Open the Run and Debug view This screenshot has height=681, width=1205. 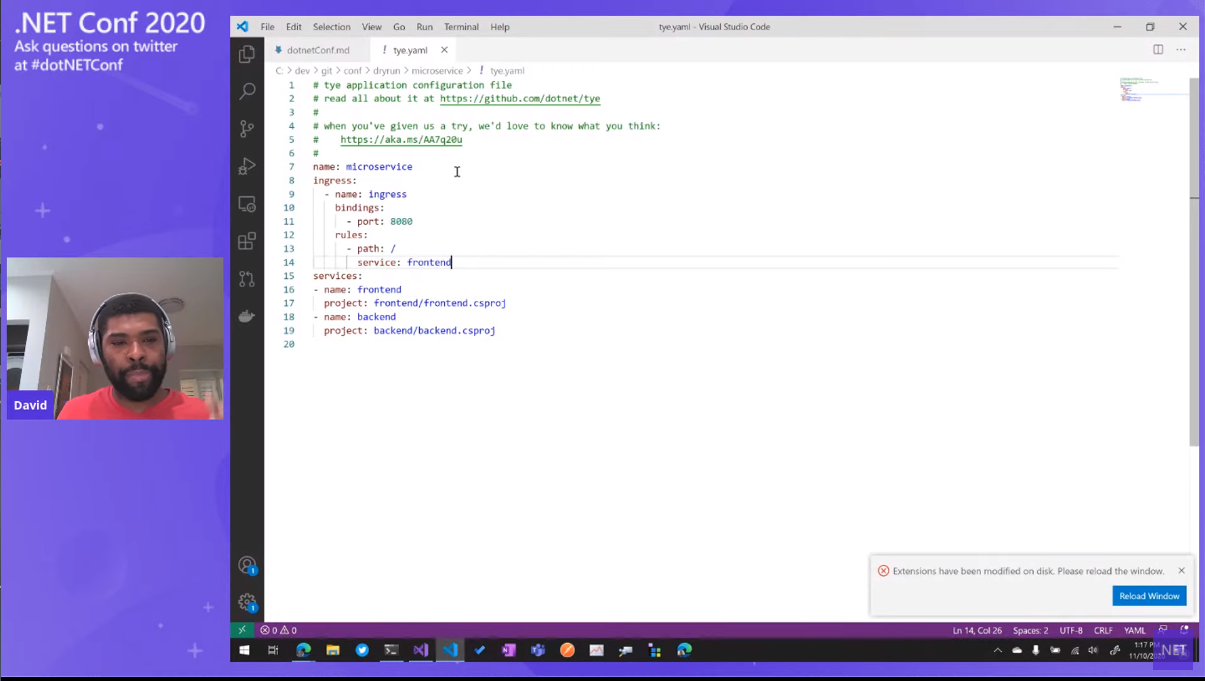247,167
